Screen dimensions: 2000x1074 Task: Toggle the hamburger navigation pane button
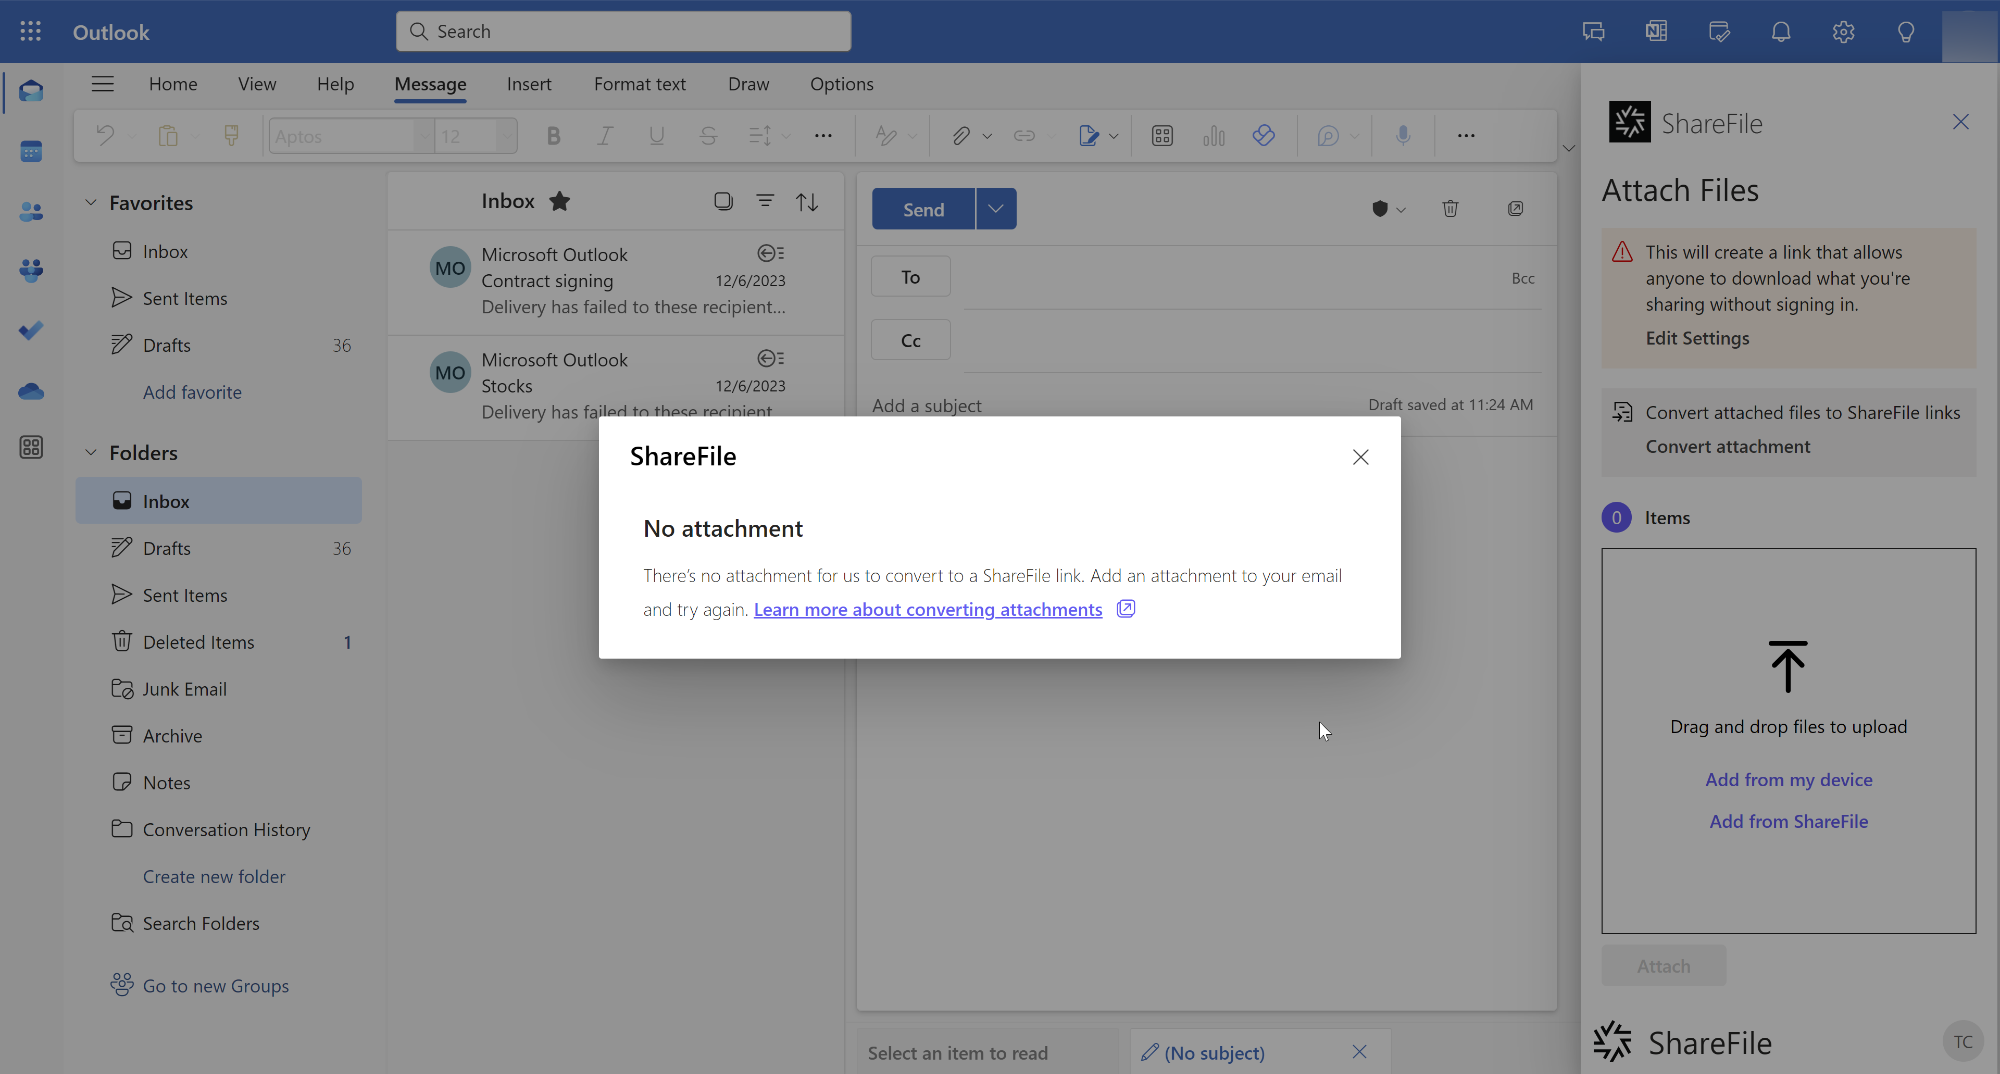pos(102,84)
